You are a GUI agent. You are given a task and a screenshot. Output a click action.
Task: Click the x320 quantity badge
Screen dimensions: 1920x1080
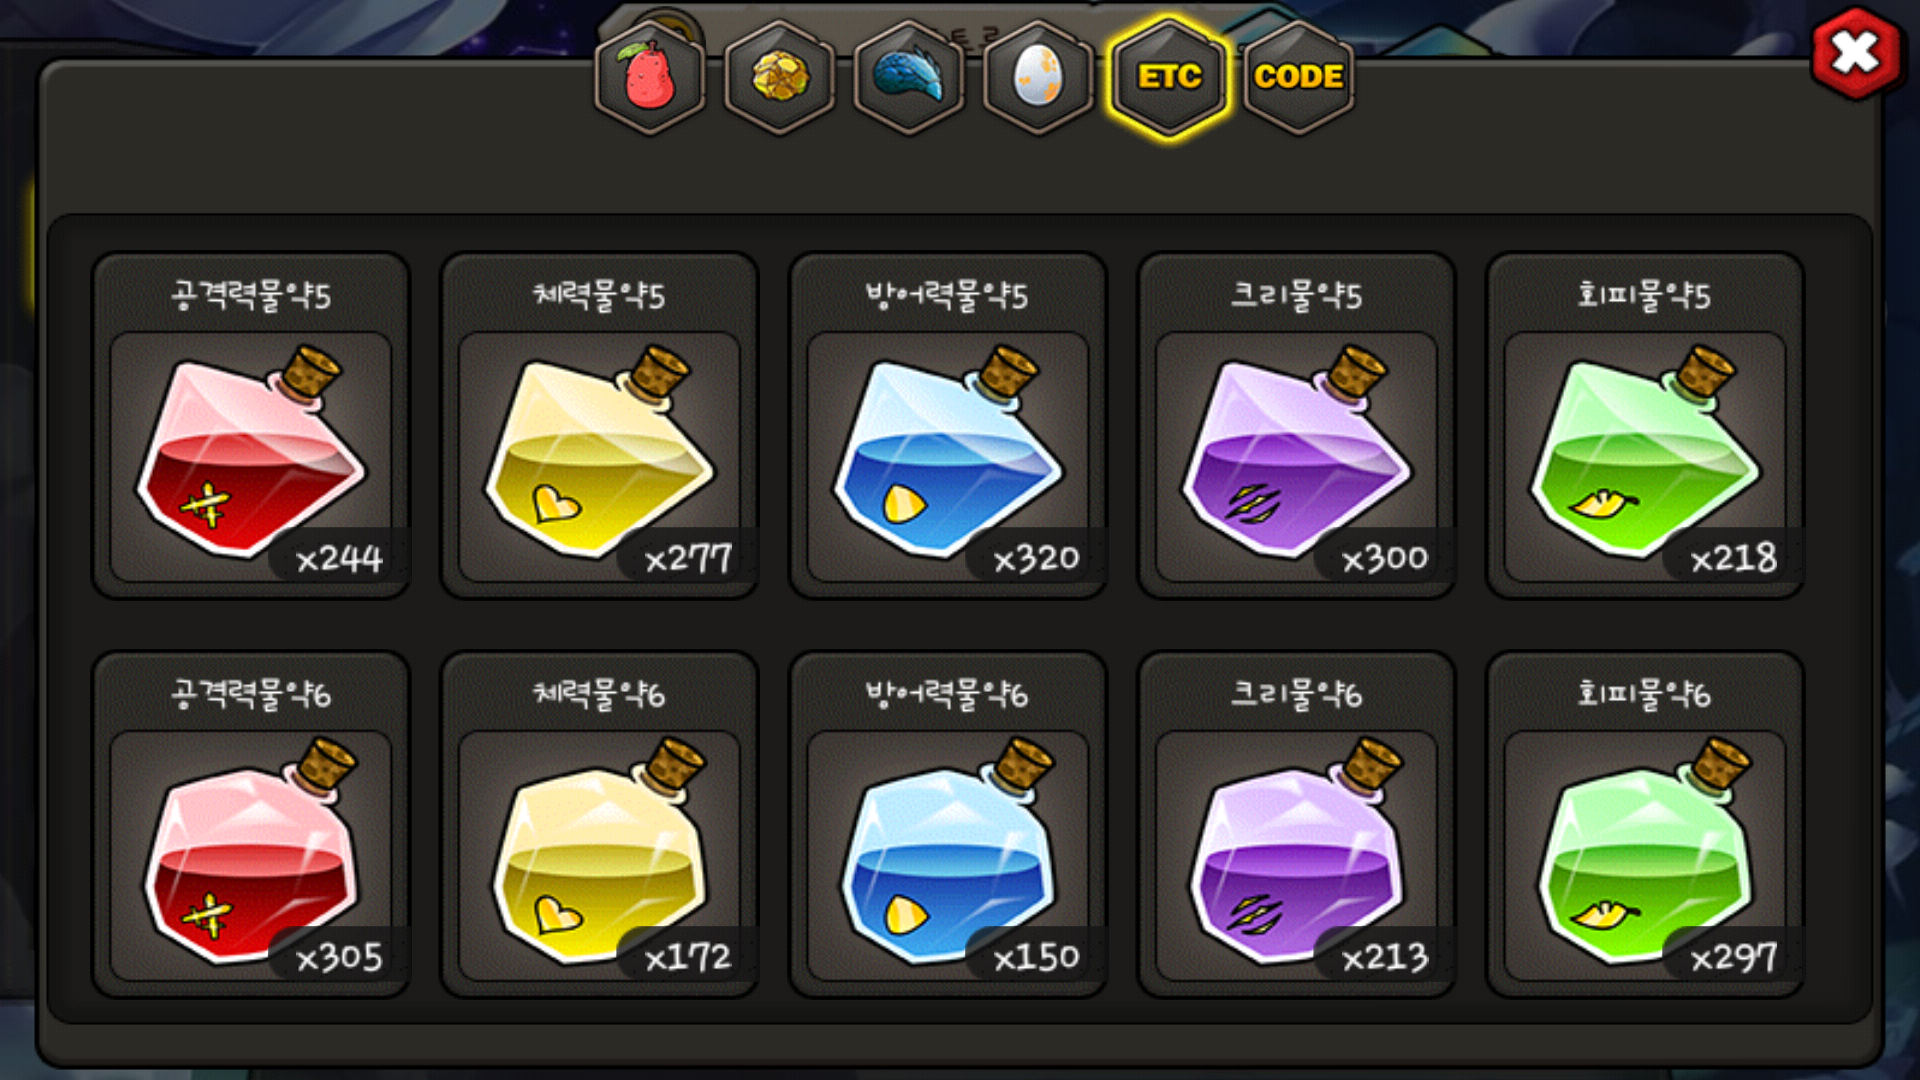coord(1036,558)
